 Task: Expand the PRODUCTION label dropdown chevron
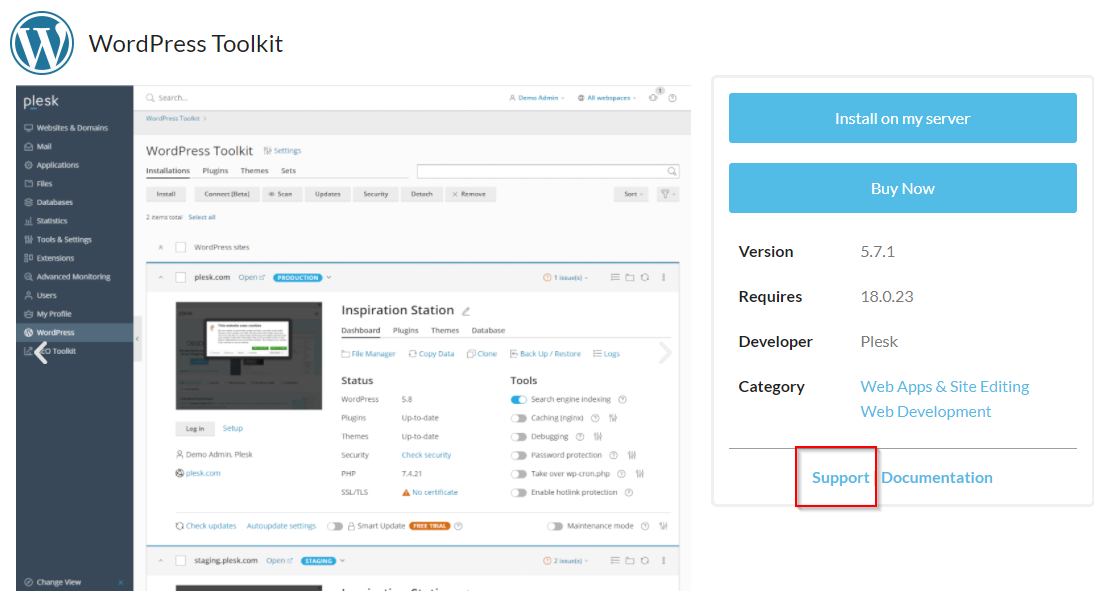(x=329, y=278)
